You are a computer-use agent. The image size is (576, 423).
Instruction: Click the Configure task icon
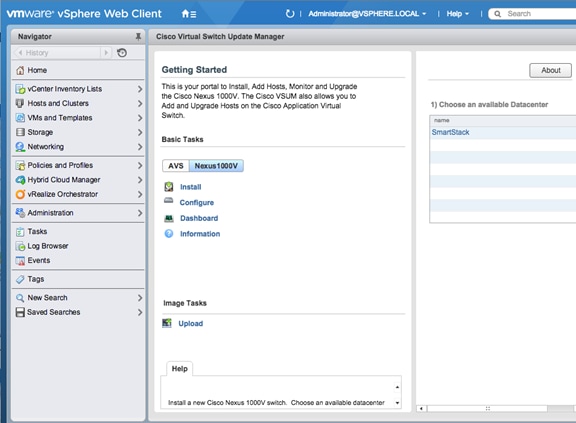[169, 200]
